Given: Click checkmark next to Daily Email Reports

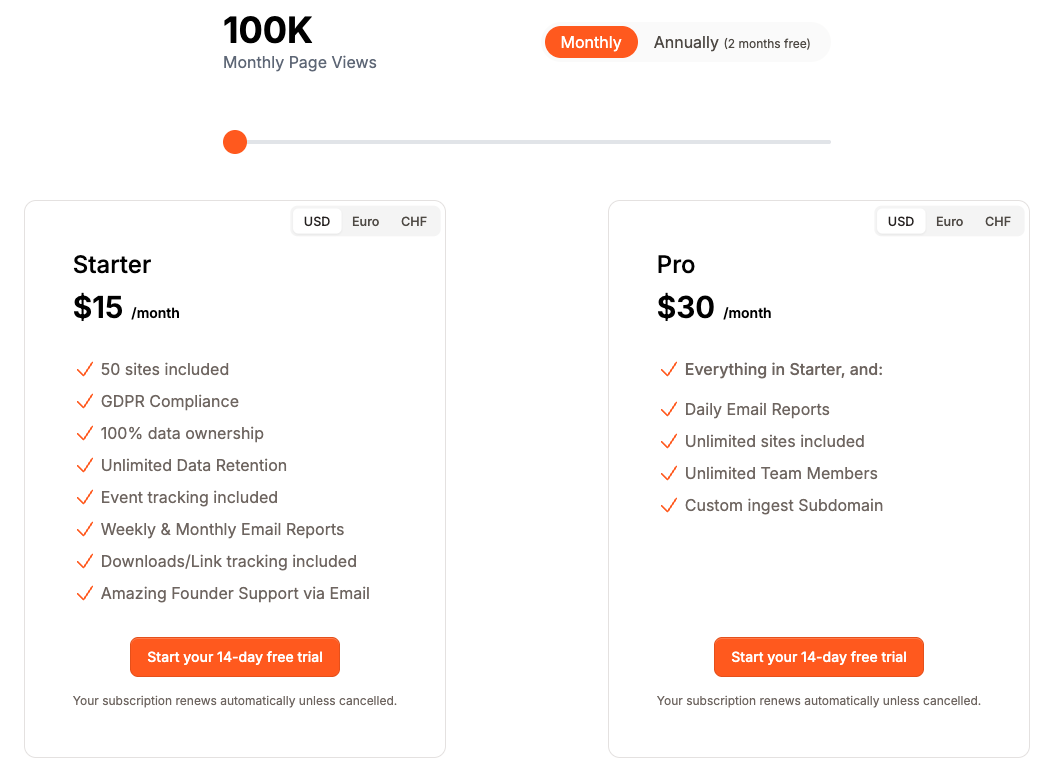Looking at the screenshot, I should (x=669, y=410).
